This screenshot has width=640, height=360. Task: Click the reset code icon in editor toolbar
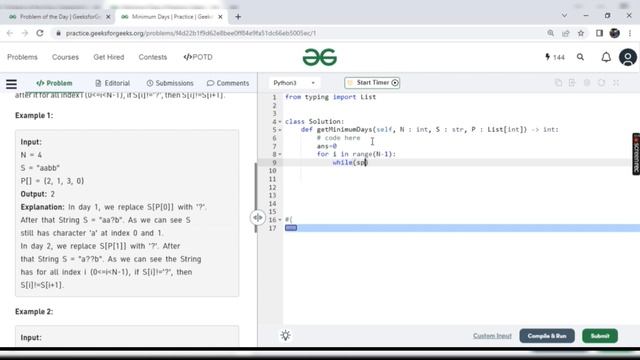601,83
